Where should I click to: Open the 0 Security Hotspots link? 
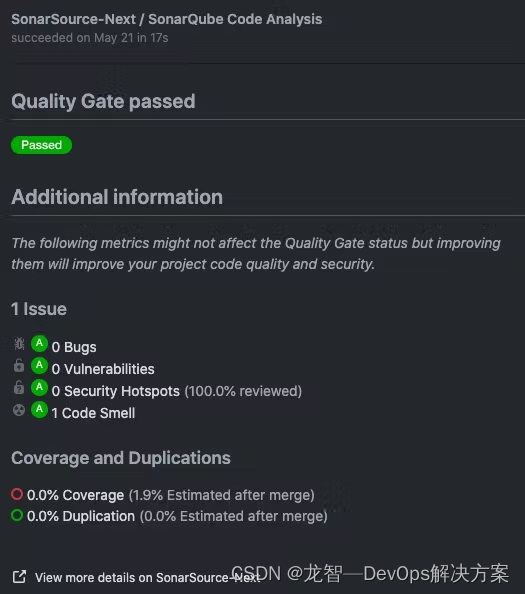pyautogui.click(x=116, y=391)
